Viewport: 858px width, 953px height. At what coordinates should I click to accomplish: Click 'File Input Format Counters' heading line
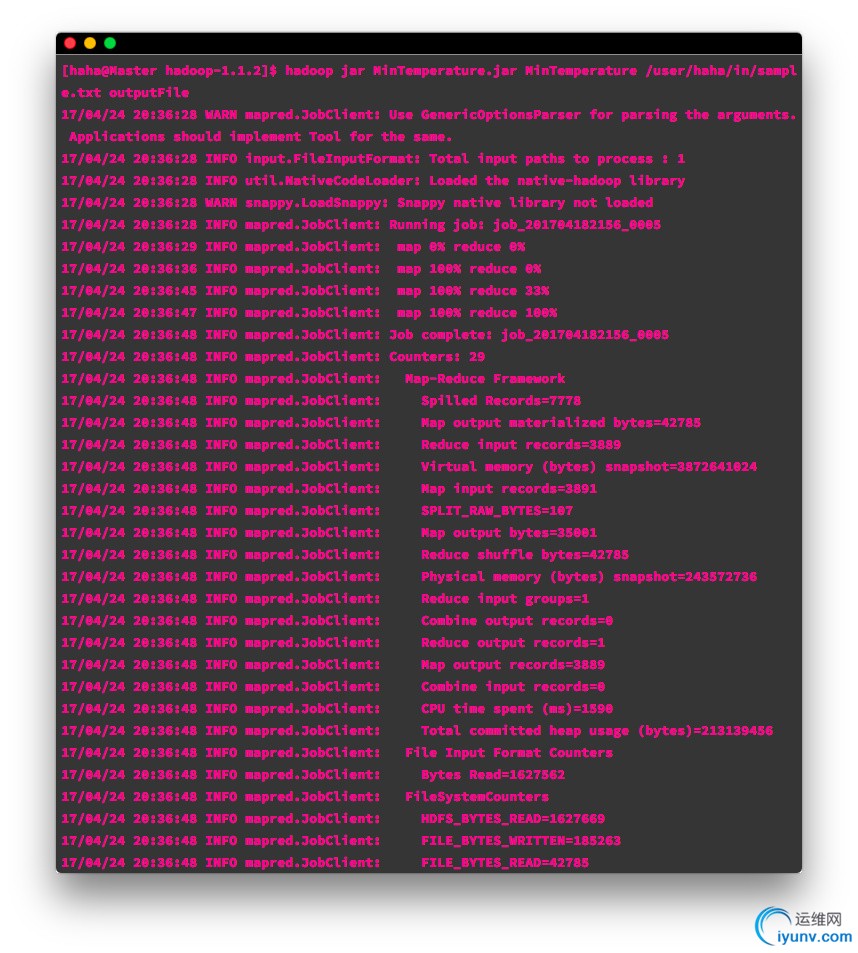pyautogui.click(x=337, y=752)
